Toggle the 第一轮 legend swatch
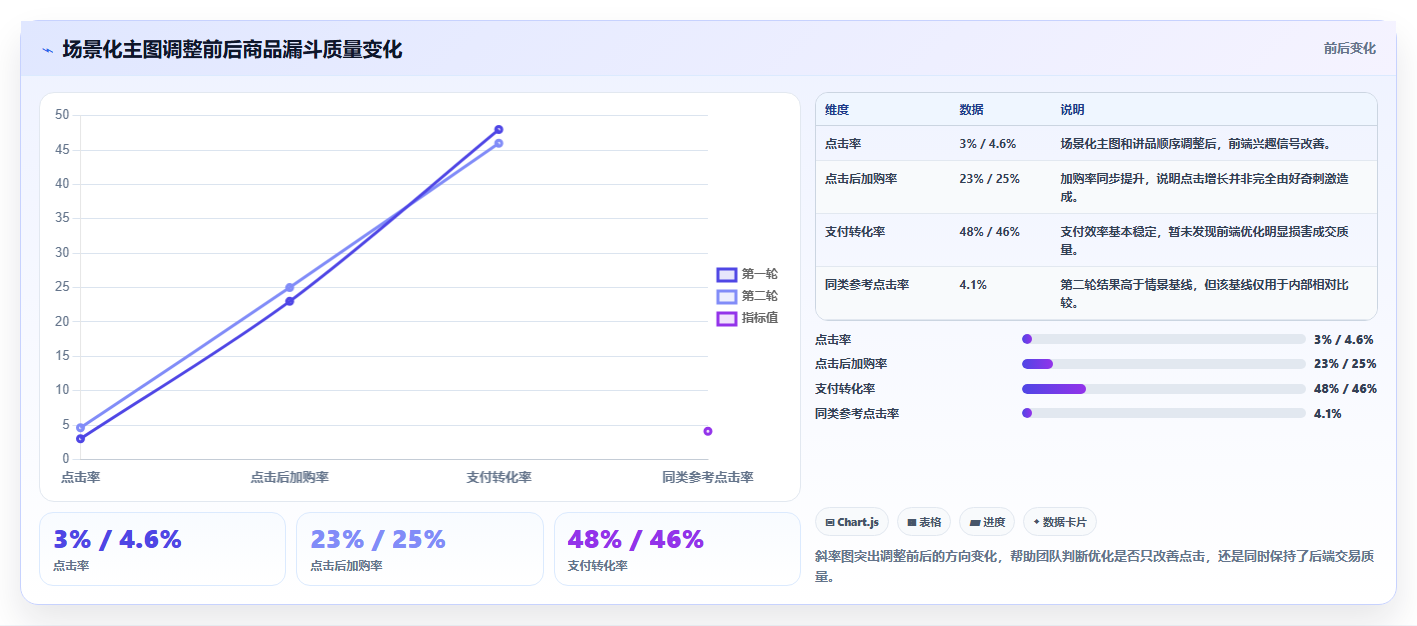 727,274
